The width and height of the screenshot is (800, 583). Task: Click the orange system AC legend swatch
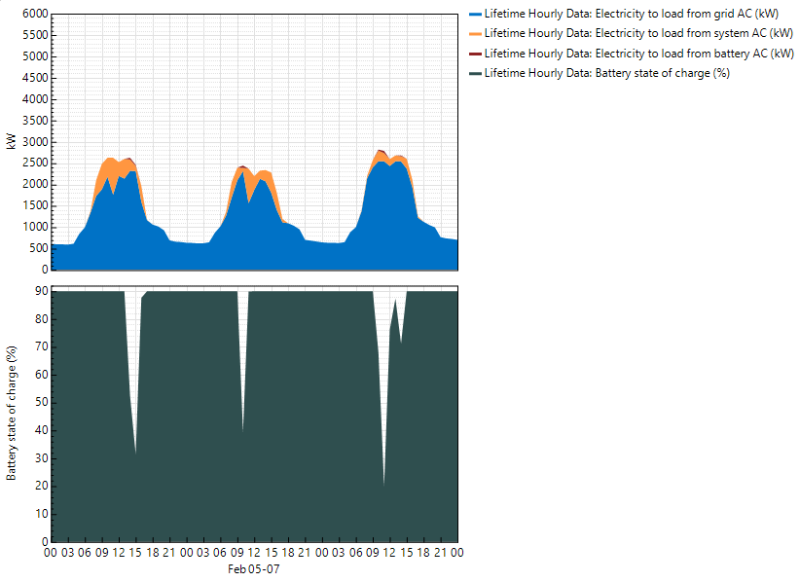pos(475,34)
